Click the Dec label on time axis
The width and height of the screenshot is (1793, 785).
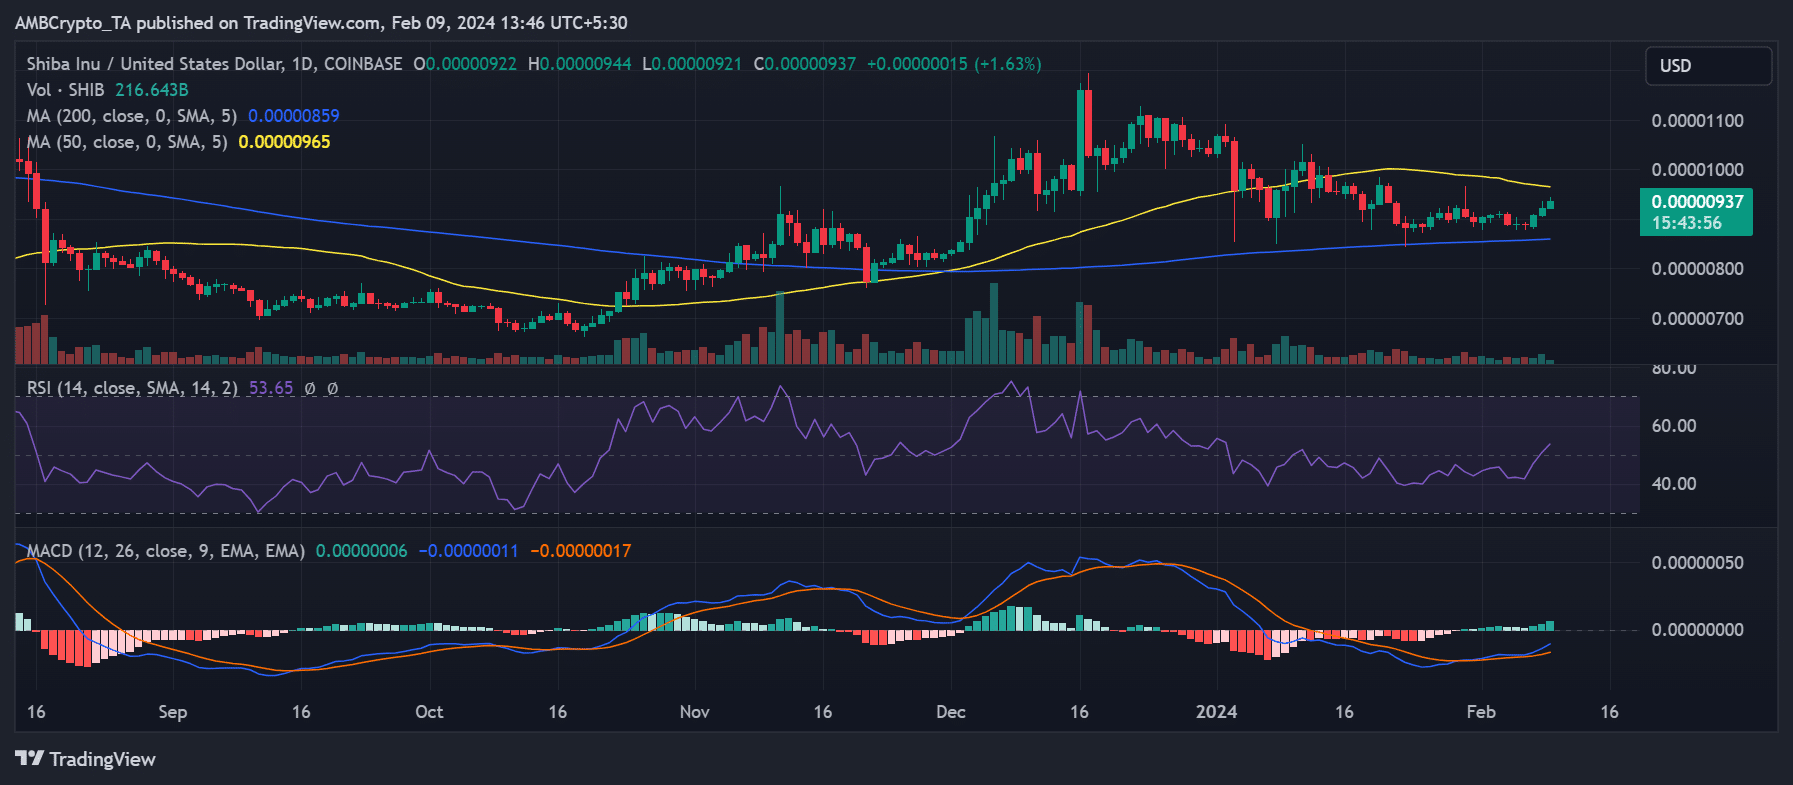tap(951, 712)
